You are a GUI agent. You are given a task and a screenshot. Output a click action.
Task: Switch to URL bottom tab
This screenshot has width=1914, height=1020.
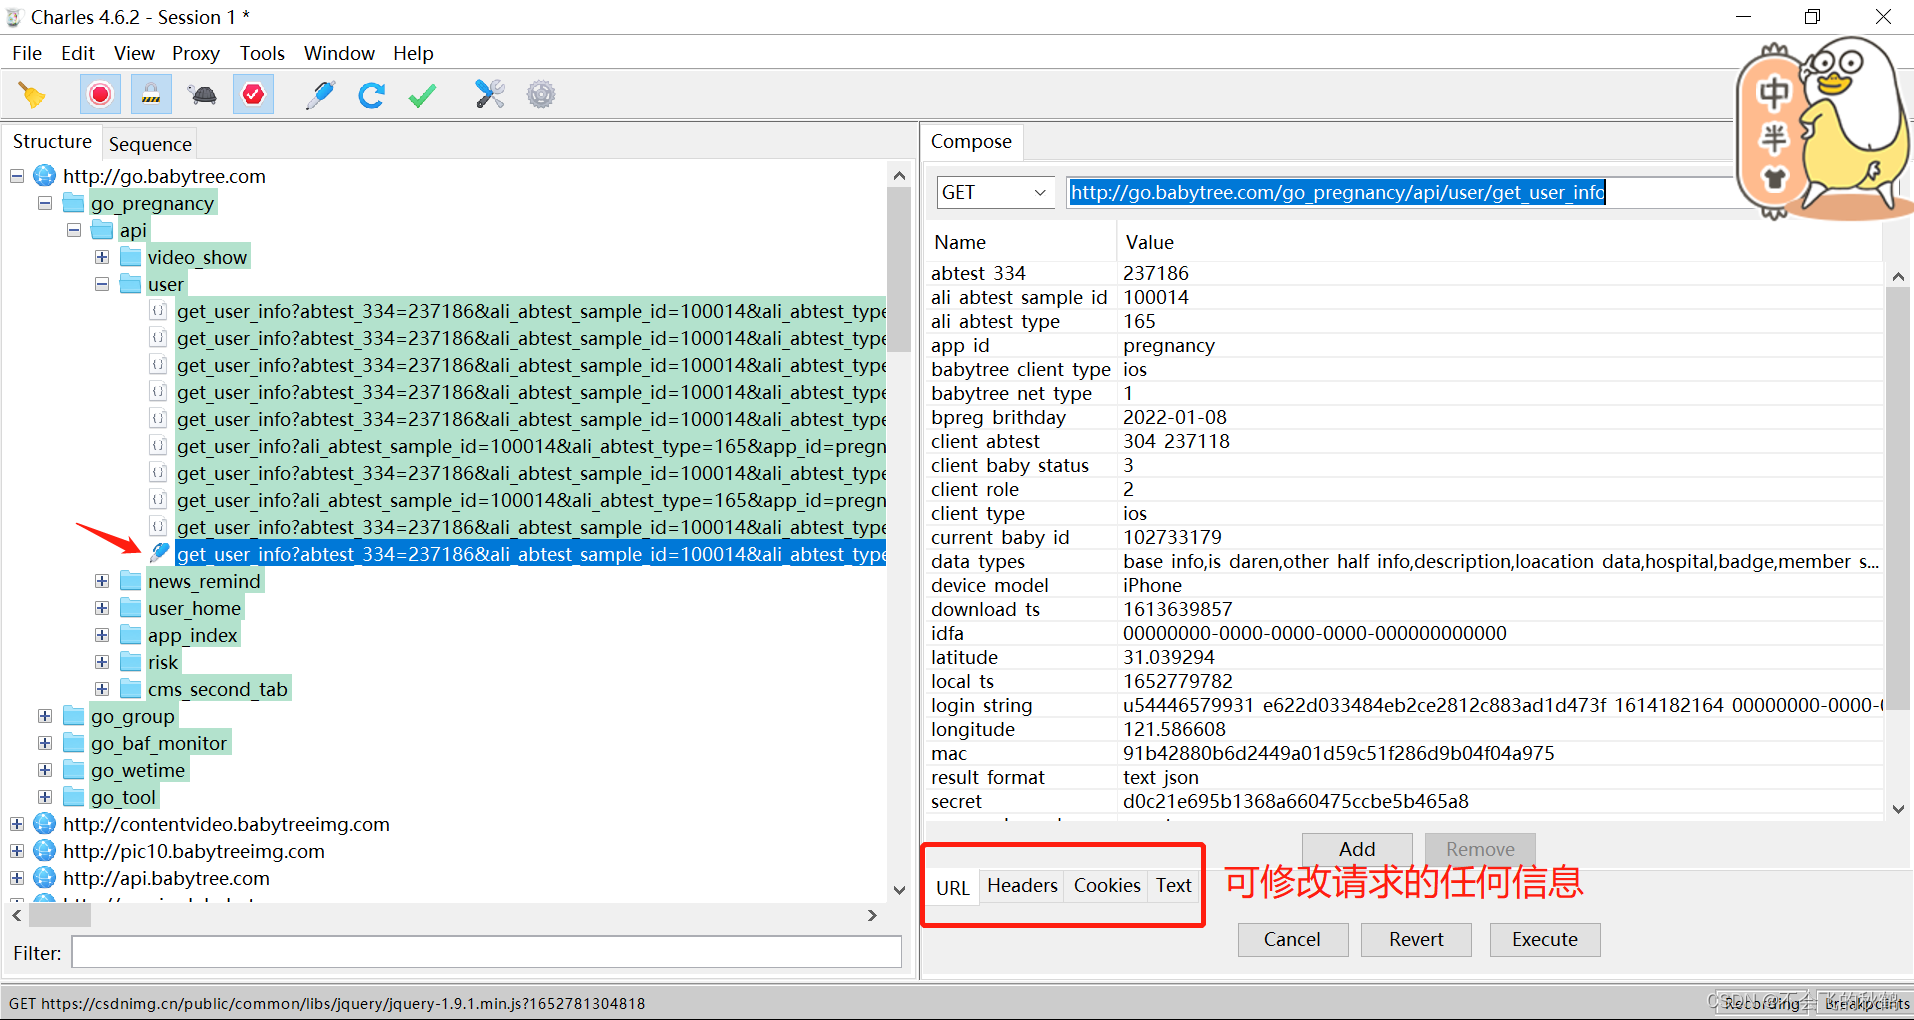[953, 887]
